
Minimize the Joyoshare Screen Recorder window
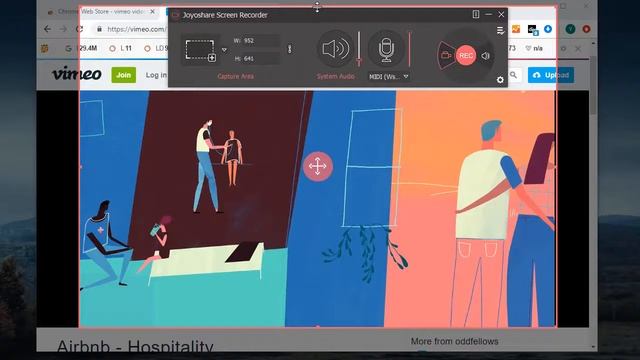[489, 15]
